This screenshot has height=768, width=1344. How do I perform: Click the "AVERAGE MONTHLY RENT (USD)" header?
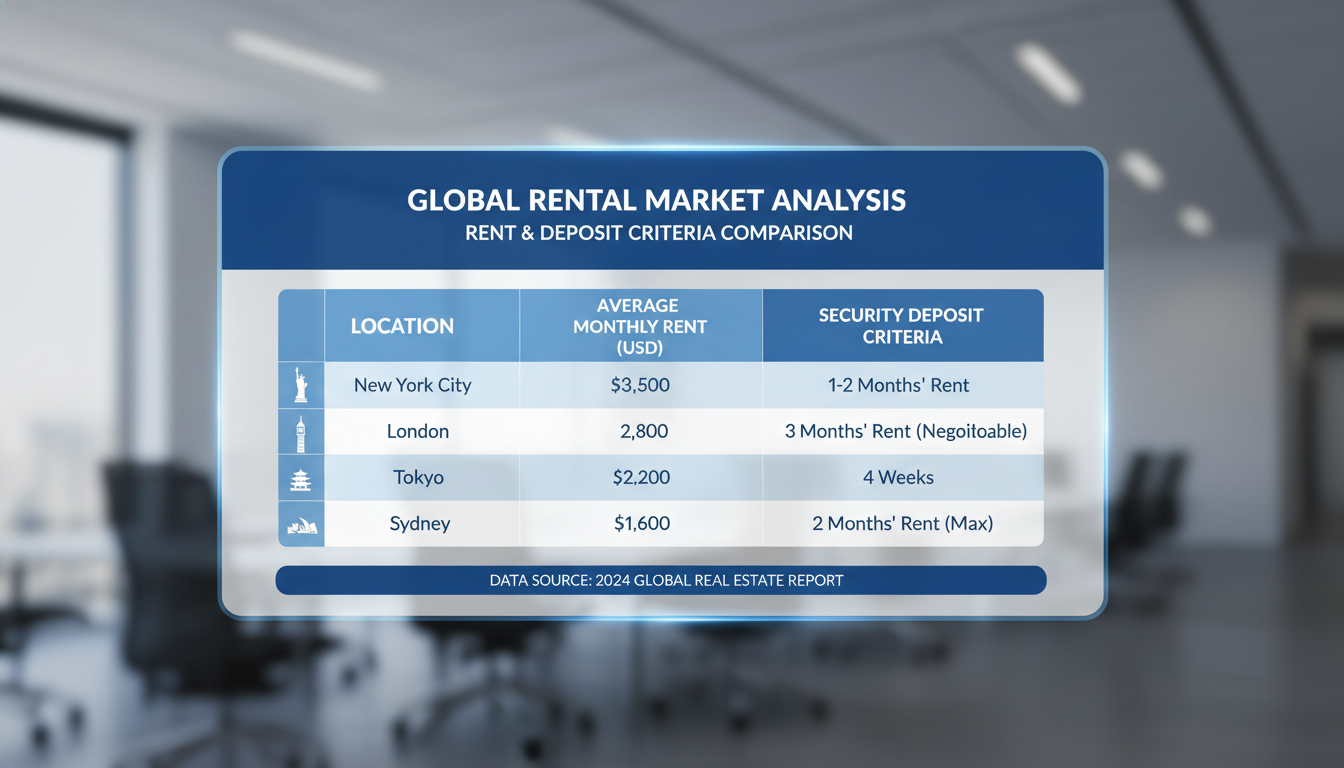click(640, 326)
